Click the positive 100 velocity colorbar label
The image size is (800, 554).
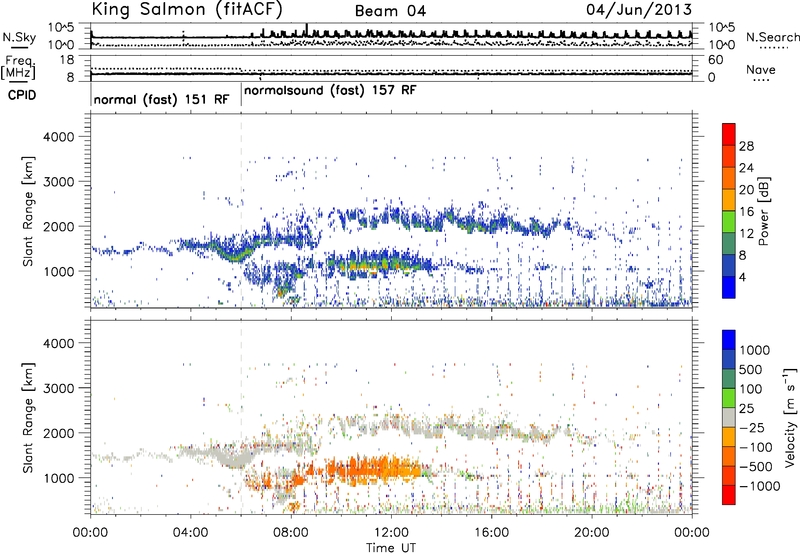coord(751,389)
